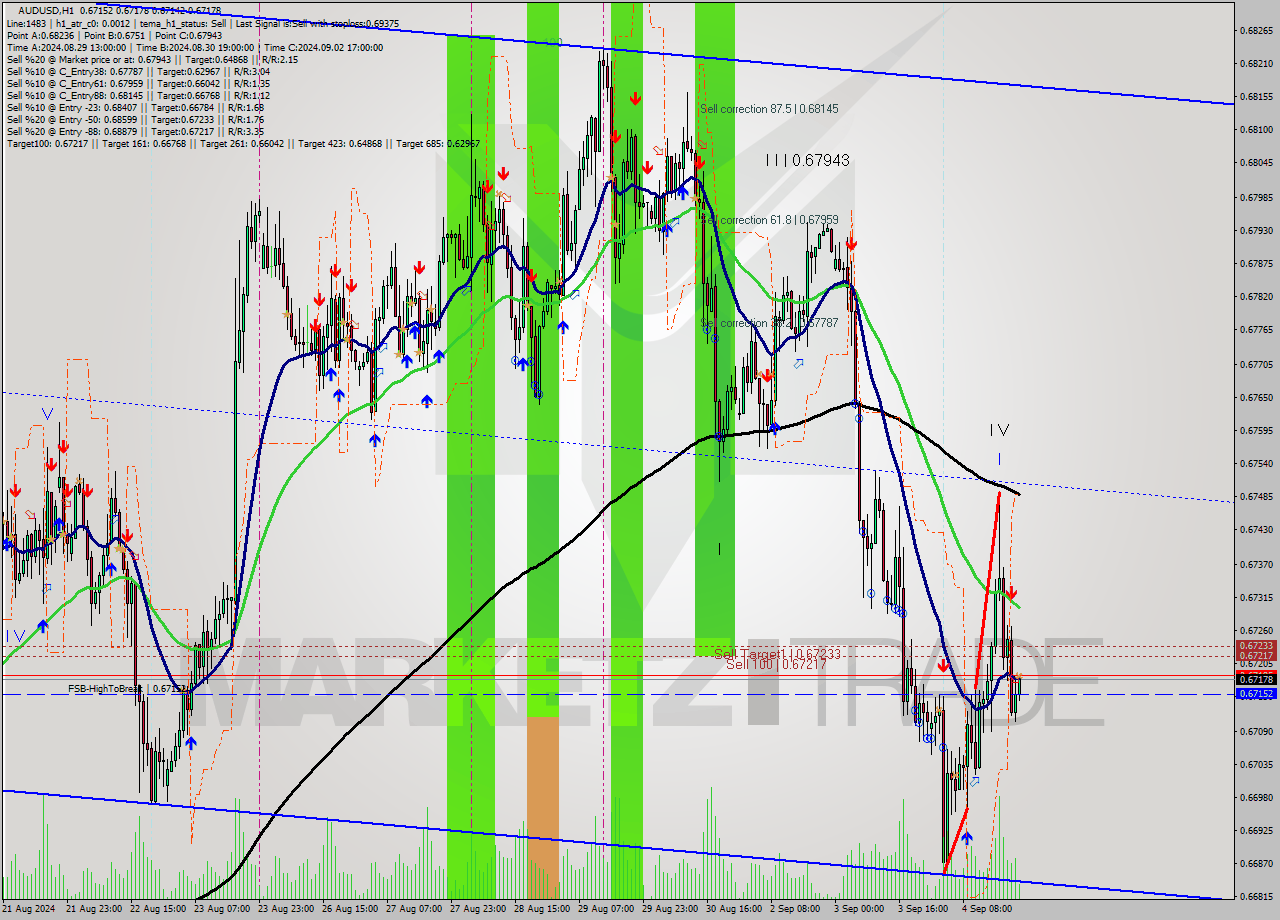Click the red 0.67233 price tag
1280x920 pixels.
pyautogui.click(x=1256, y=646)
